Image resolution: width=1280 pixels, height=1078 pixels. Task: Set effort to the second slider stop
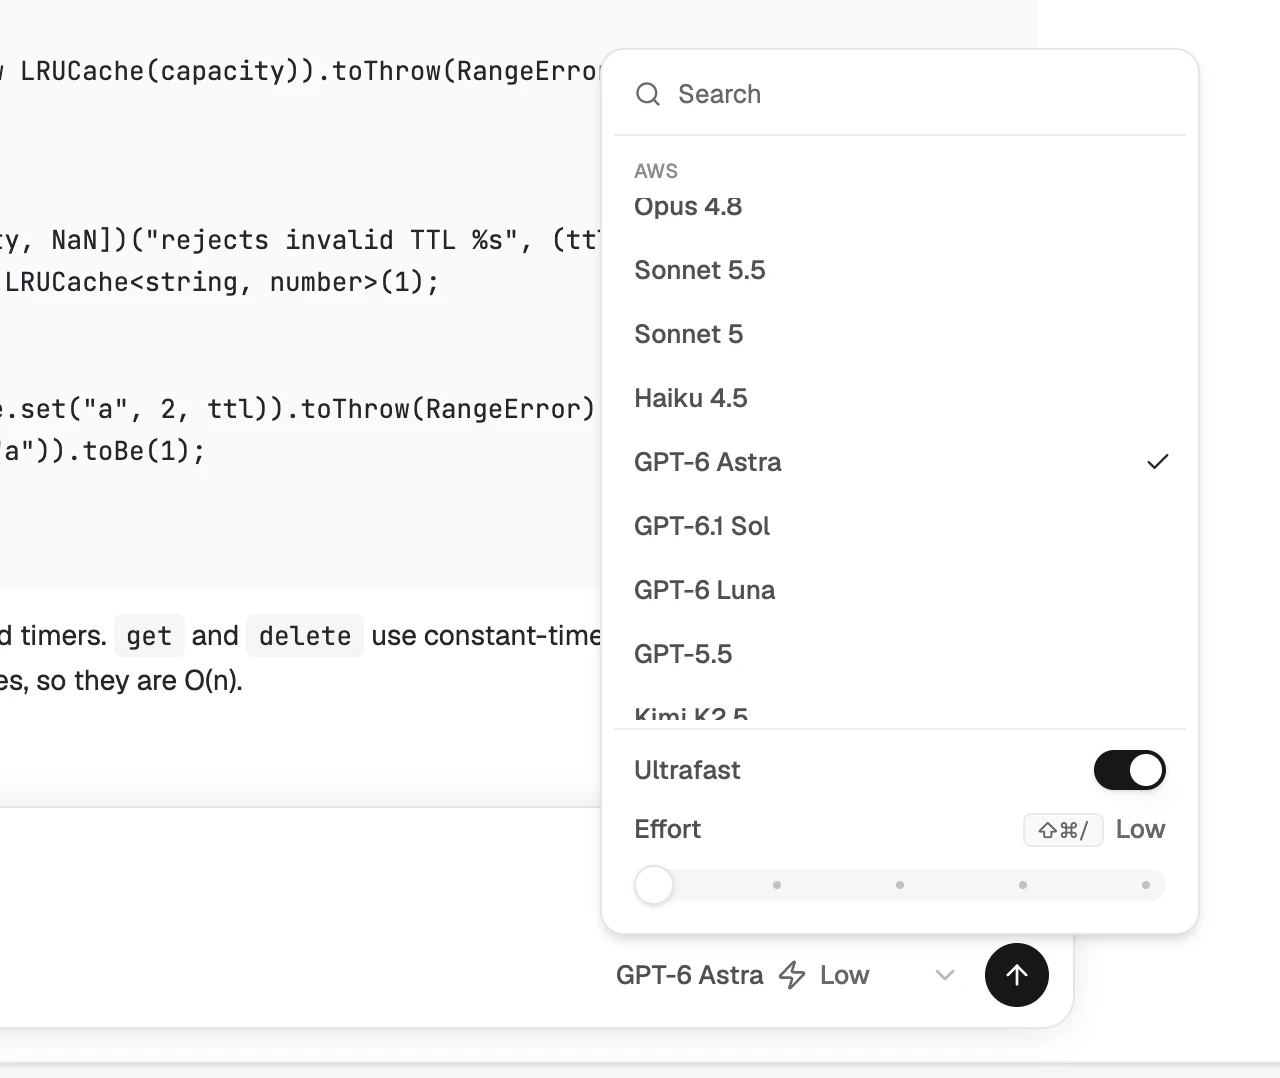pyautogui.click(x=777, y=885)
